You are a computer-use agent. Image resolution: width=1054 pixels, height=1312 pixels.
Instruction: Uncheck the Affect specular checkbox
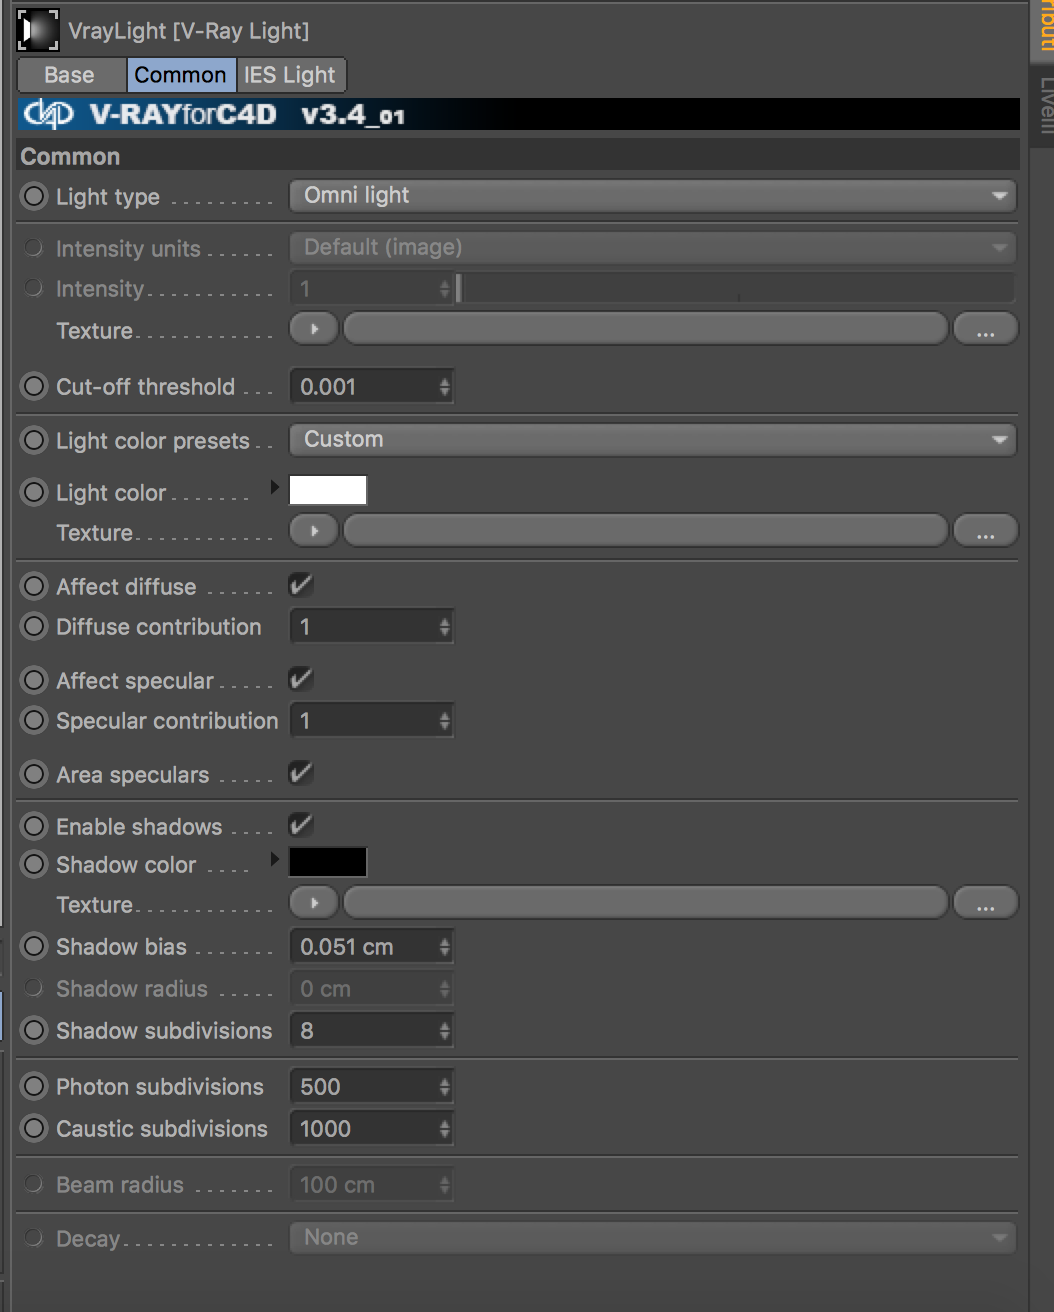301,679
